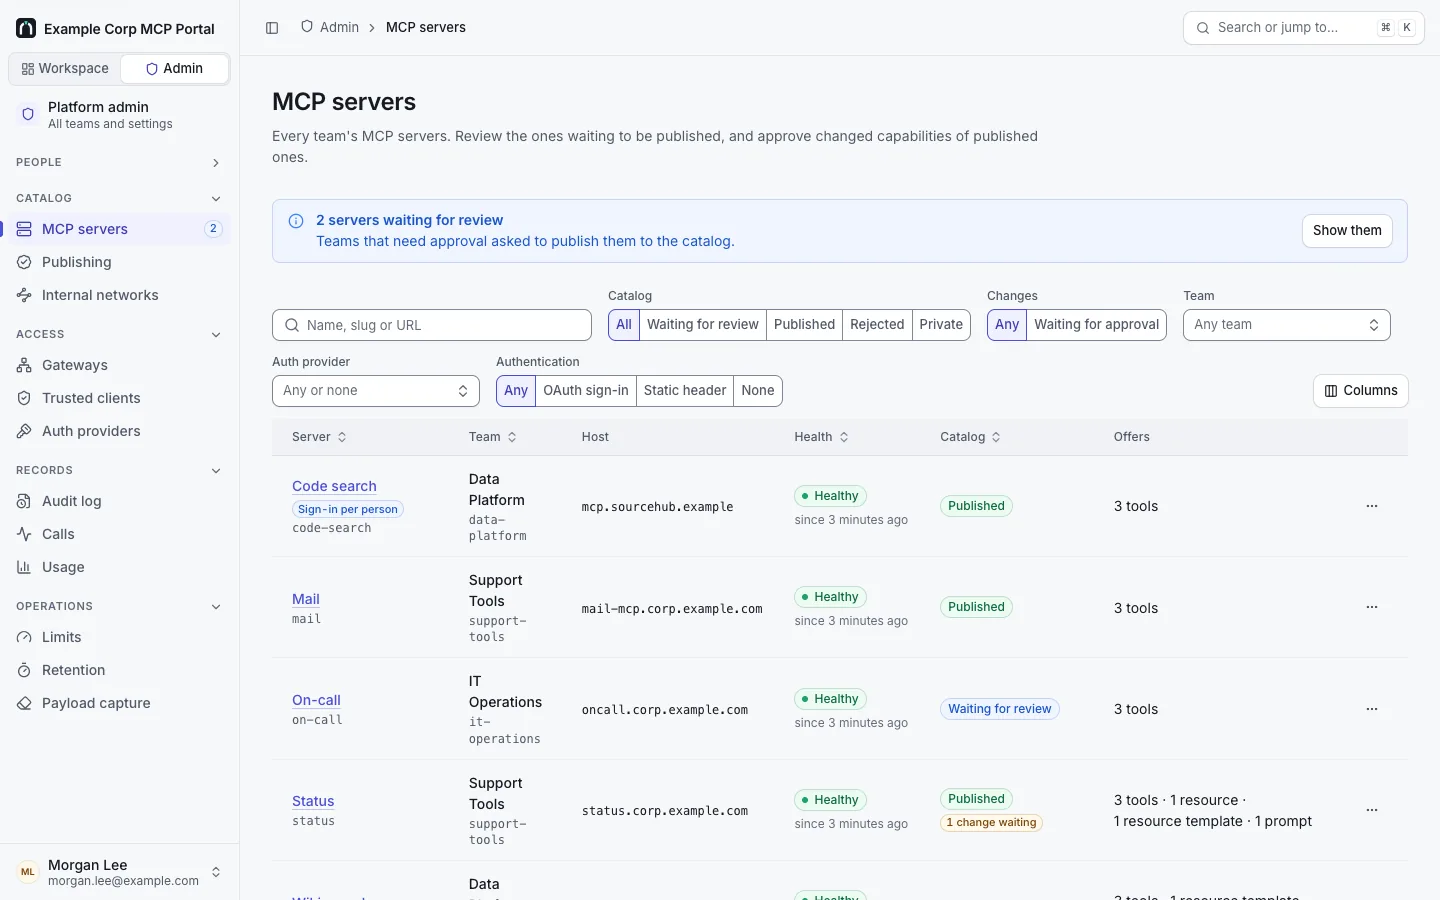Open Auth providers page
Viewport: 1440px width, 900px height.
118,431
